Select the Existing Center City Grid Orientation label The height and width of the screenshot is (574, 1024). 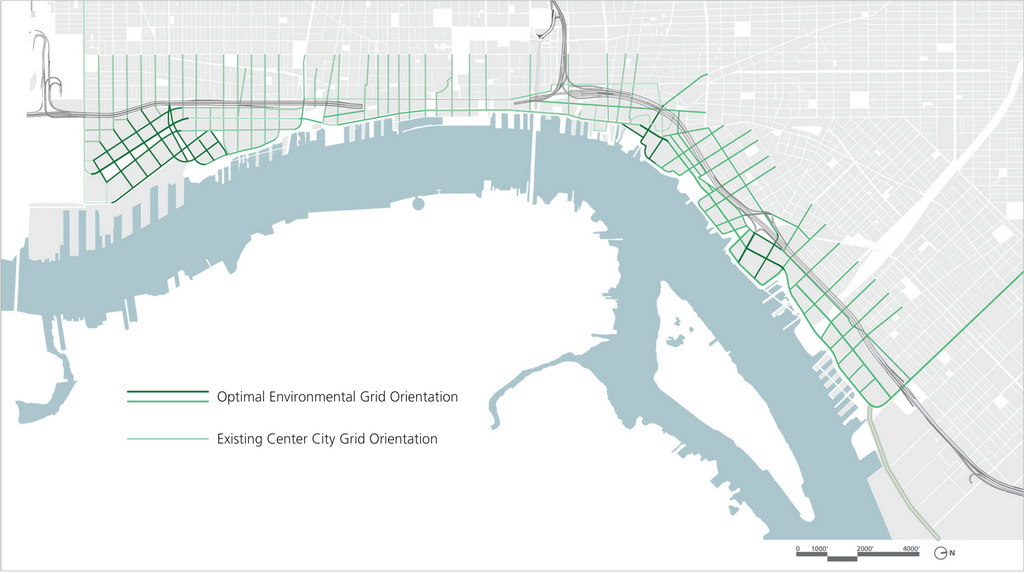pos(327,439)
